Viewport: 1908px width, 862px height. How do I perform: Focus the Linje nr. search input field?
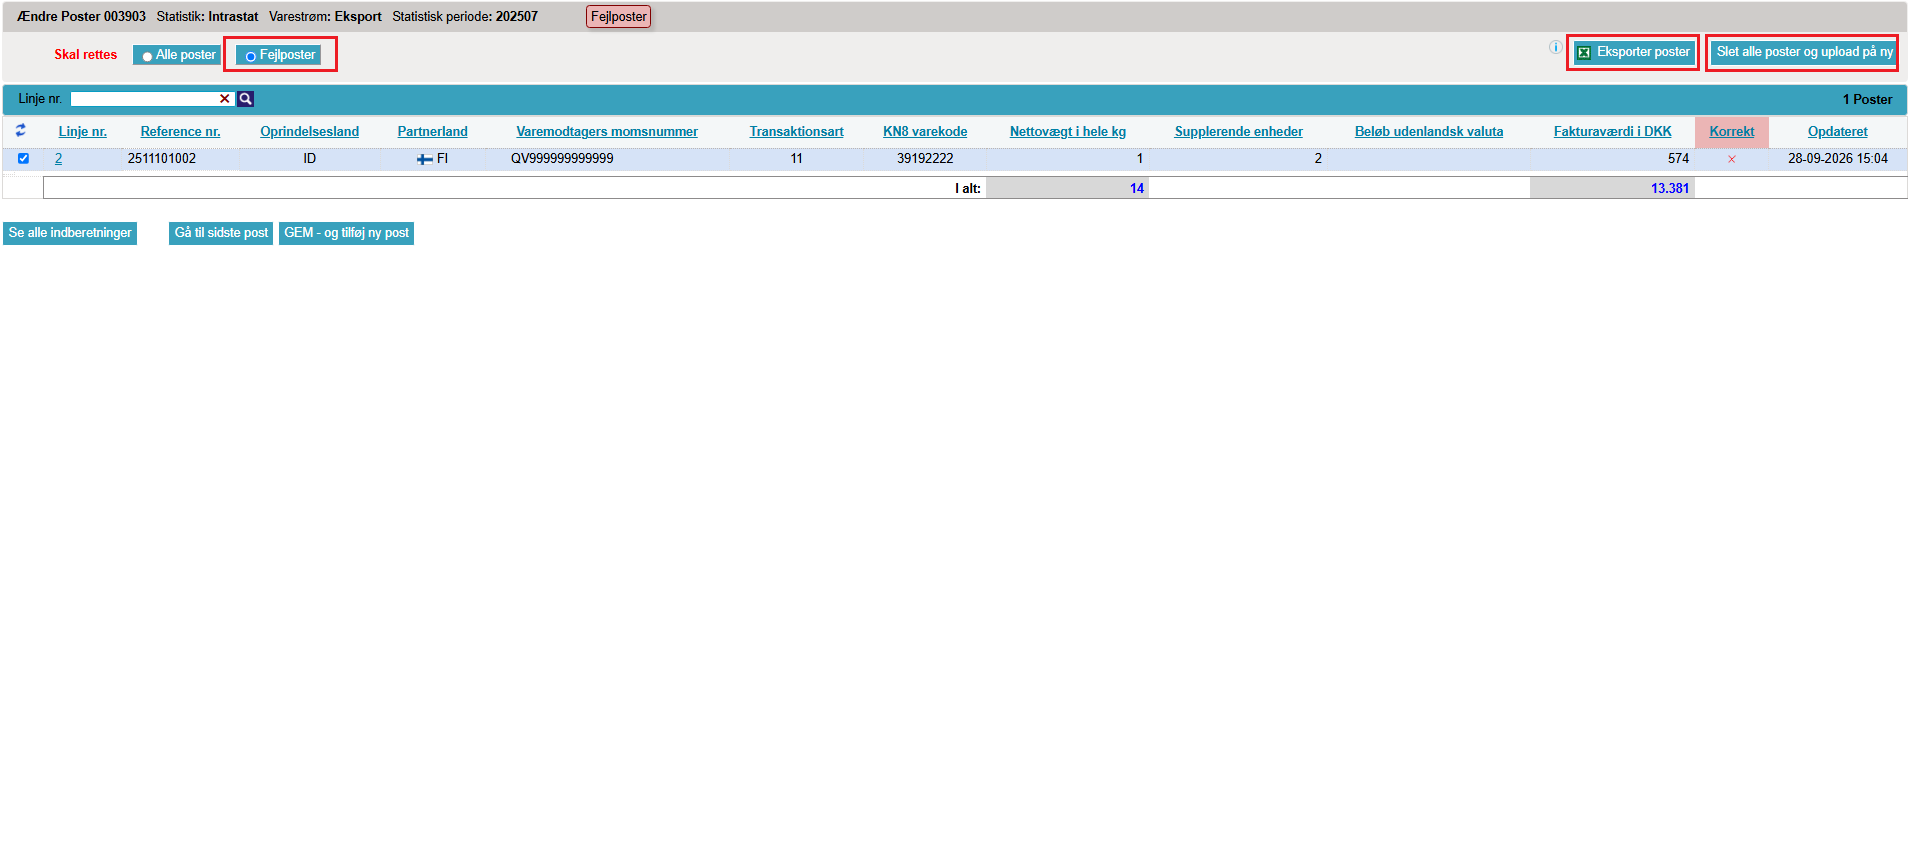[x=145, y=99]
